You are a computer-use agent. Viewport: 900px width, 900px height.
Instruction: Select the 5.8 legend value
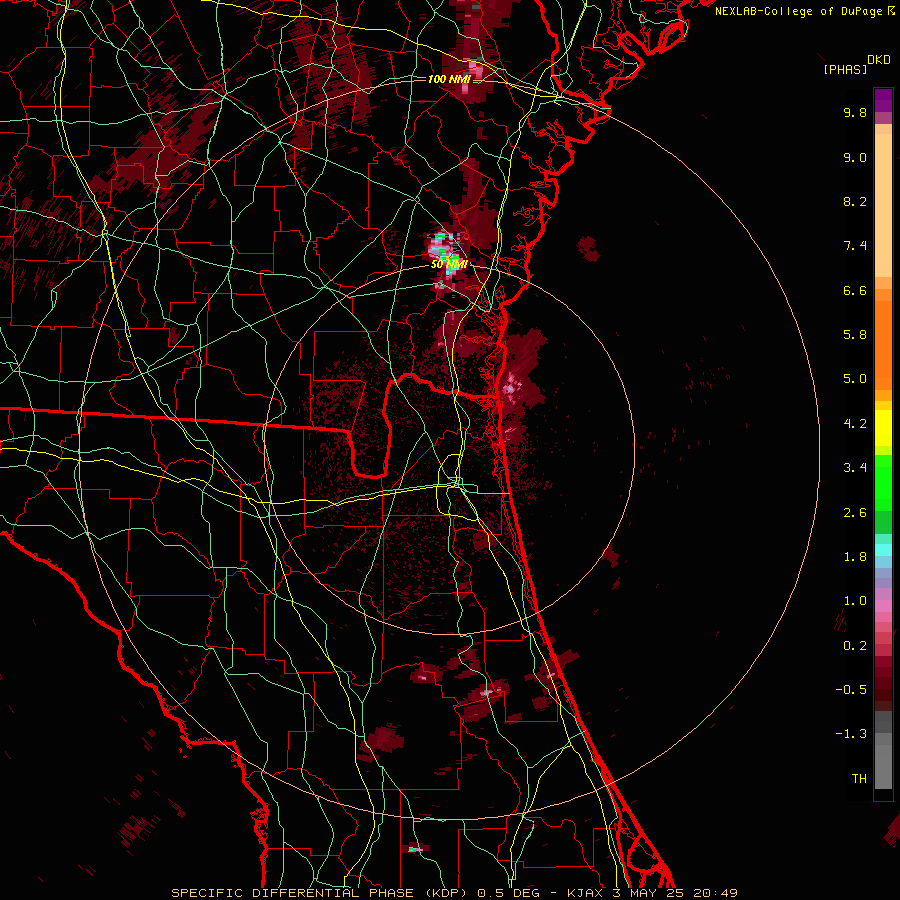(855, 335)
